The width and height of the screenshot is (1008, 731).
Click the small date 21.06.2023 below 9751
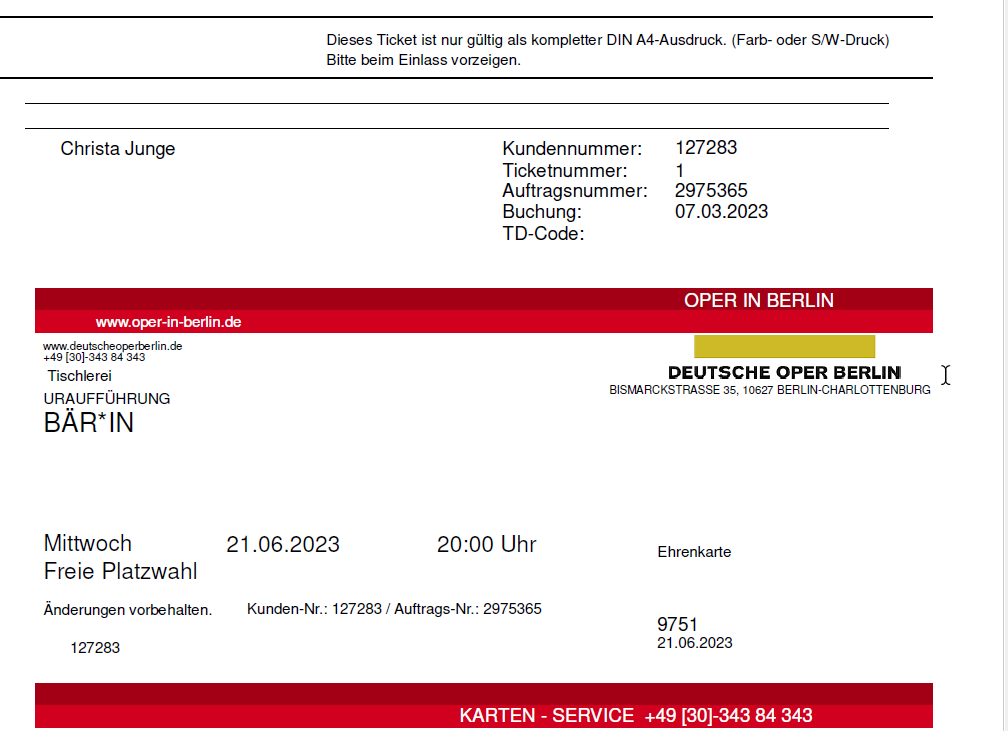click(x=694, y=643)
